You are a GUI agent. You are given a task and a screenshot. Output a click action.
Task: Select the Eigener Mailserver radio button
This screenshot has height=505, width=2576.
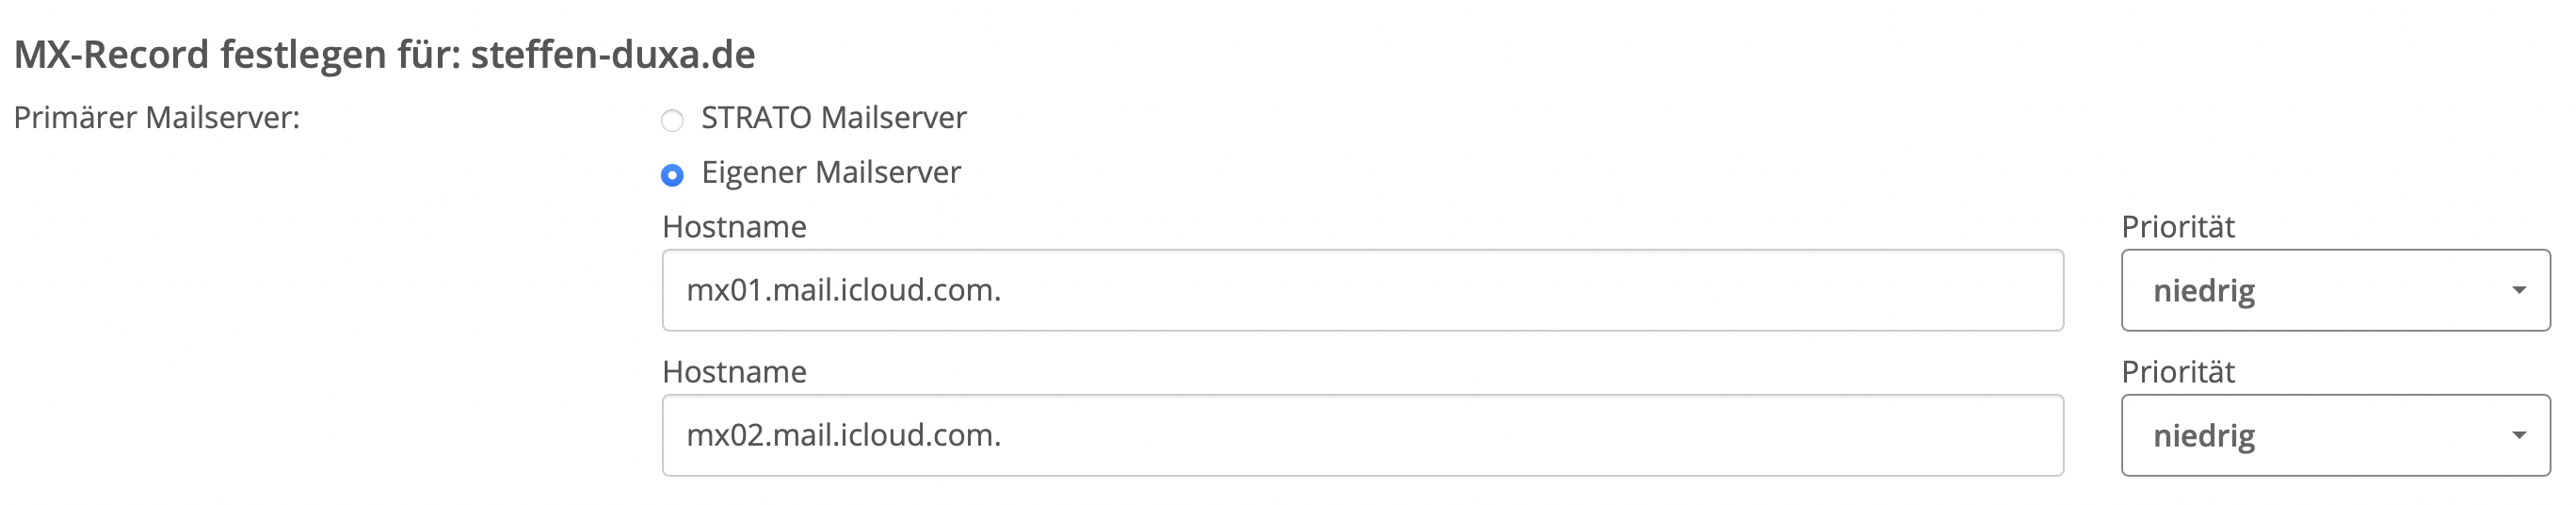point(672,176)
